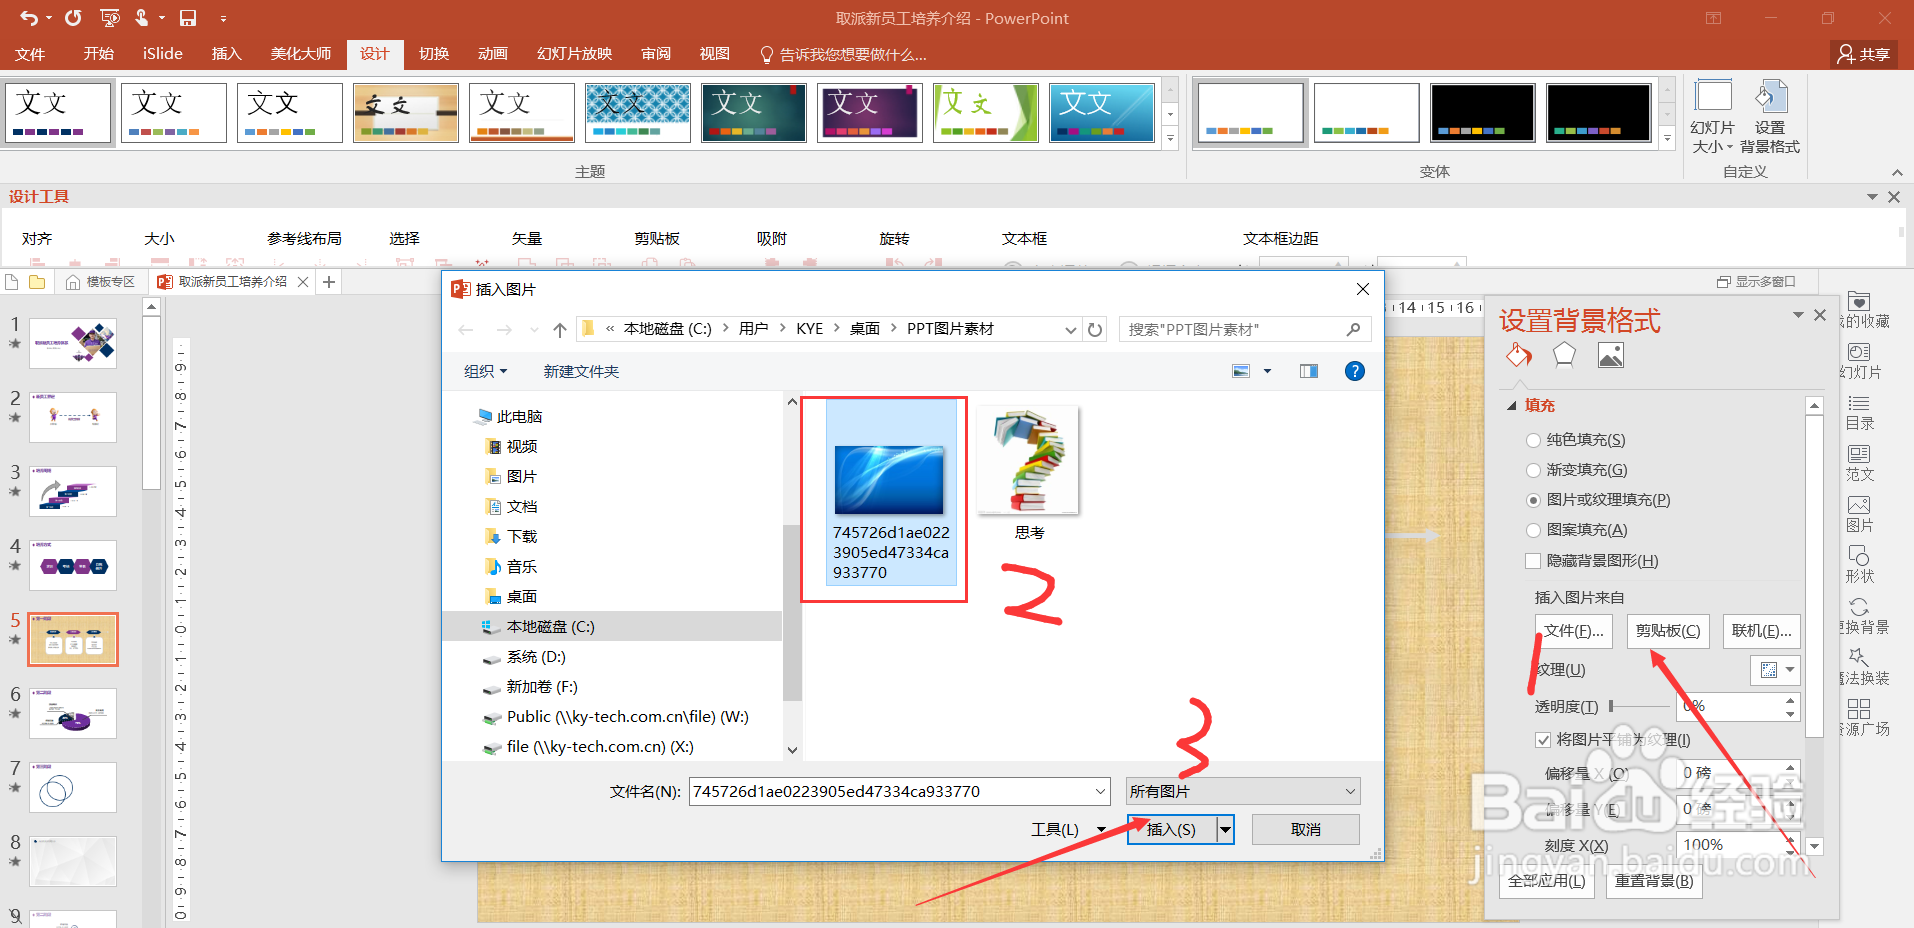Open the filename combo box dropdown arrow
The image size is (1914, 928).
[x=1100, y=791]
